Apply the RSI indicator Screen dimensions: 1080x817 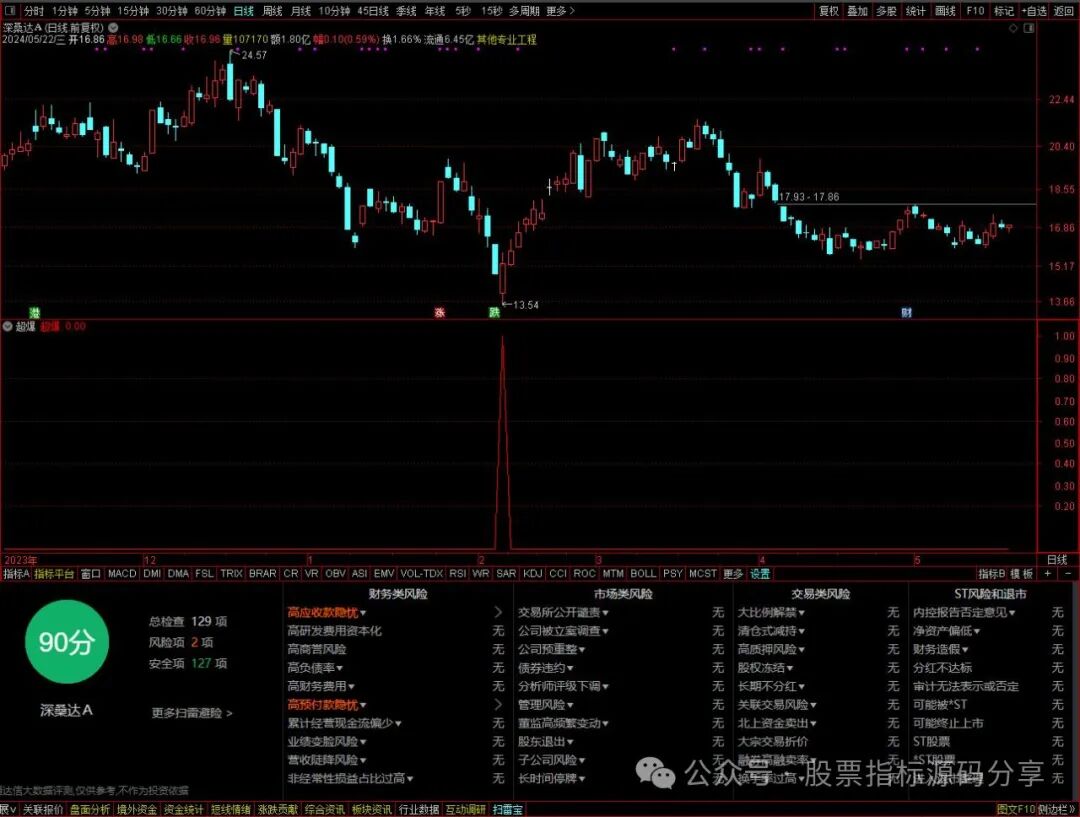click(457, 573)
